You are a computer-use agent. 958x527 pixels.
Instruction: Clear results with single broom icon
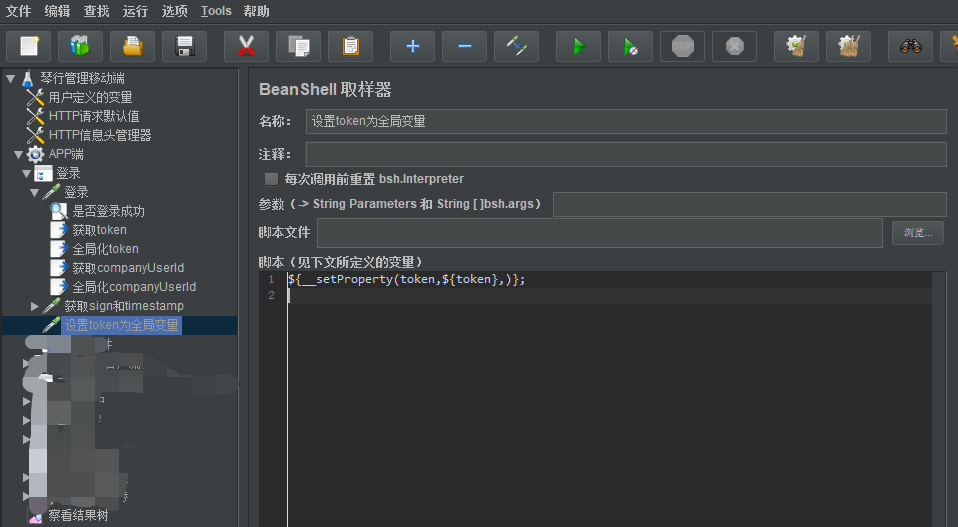click(x=796, y=46)
